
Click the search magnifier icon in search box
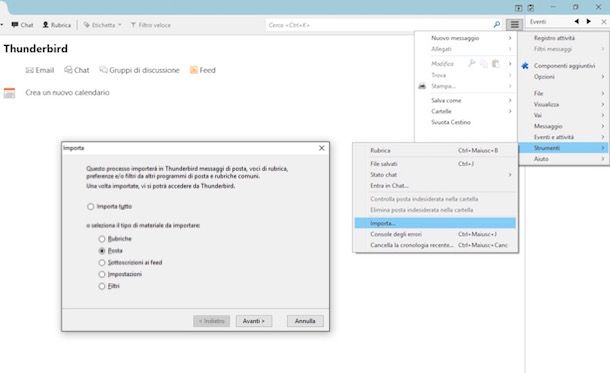coord(497,25)
